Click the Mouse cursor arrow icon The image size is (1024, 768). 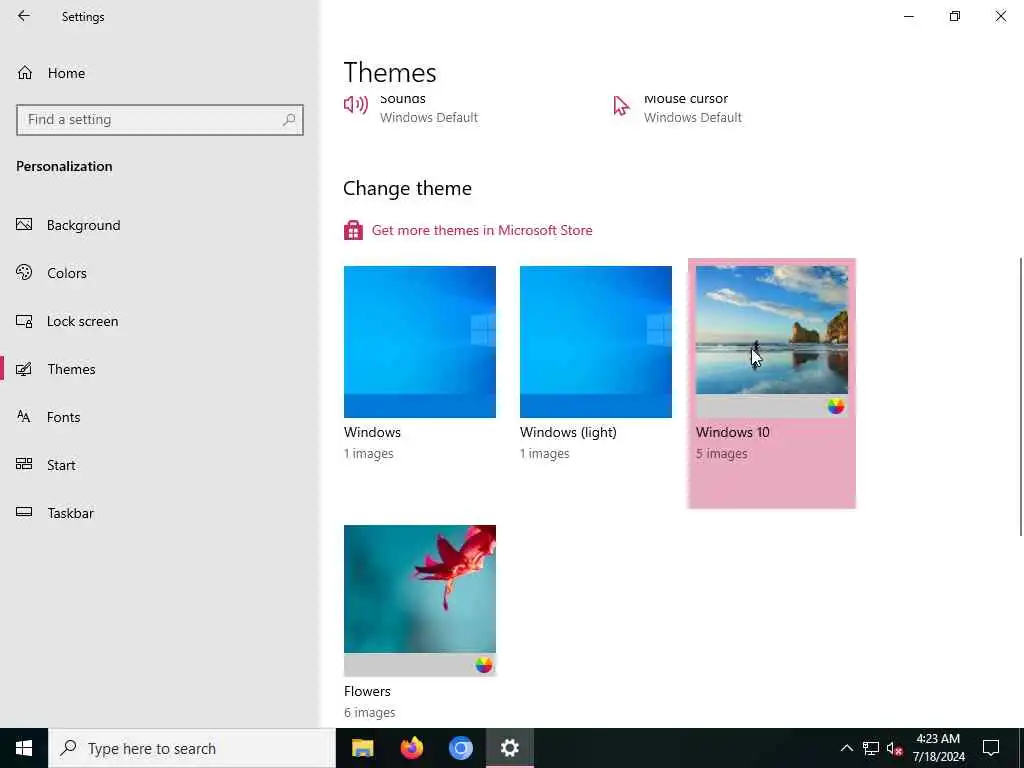tap(620, 105)
